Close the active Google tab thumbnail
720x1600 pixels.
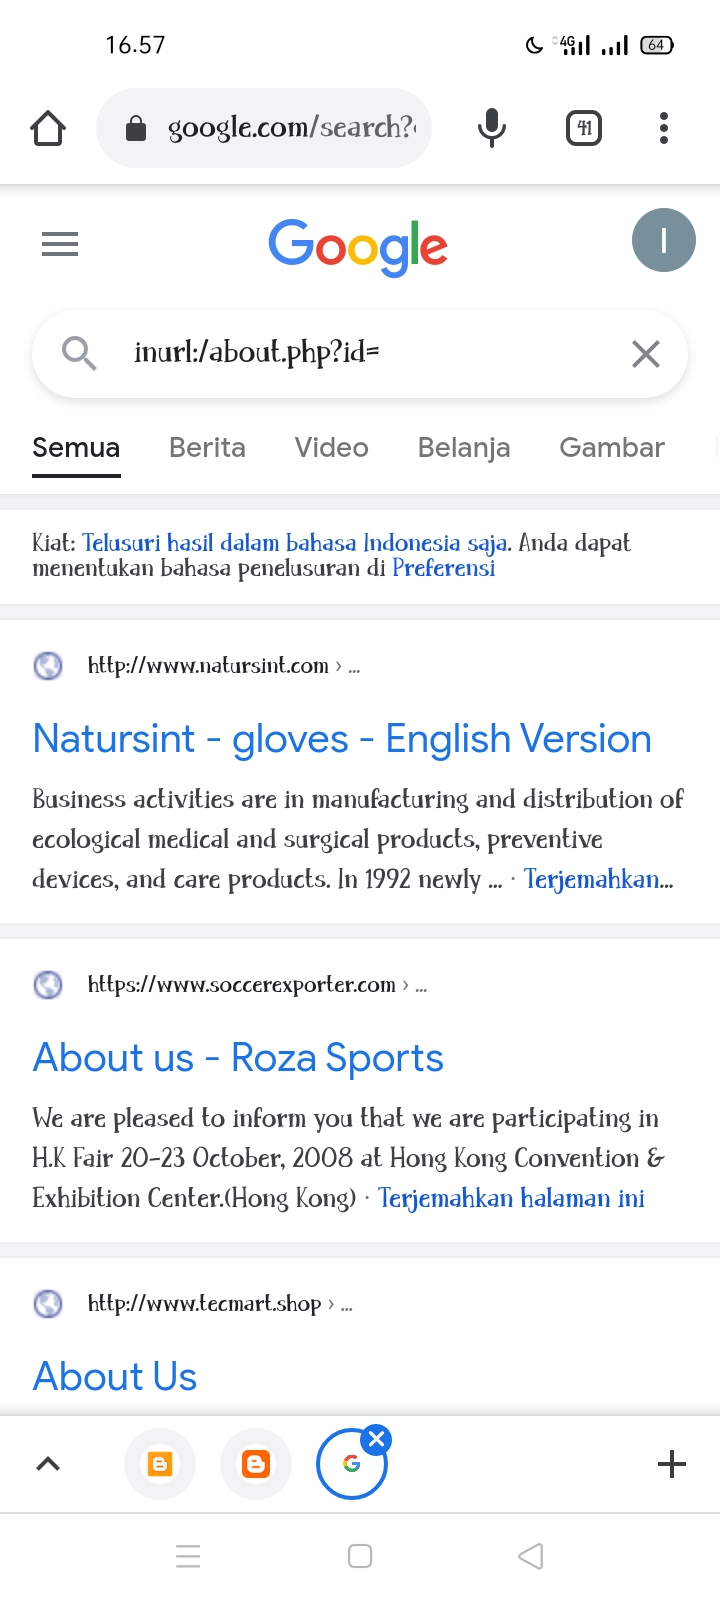(377, 1440)
